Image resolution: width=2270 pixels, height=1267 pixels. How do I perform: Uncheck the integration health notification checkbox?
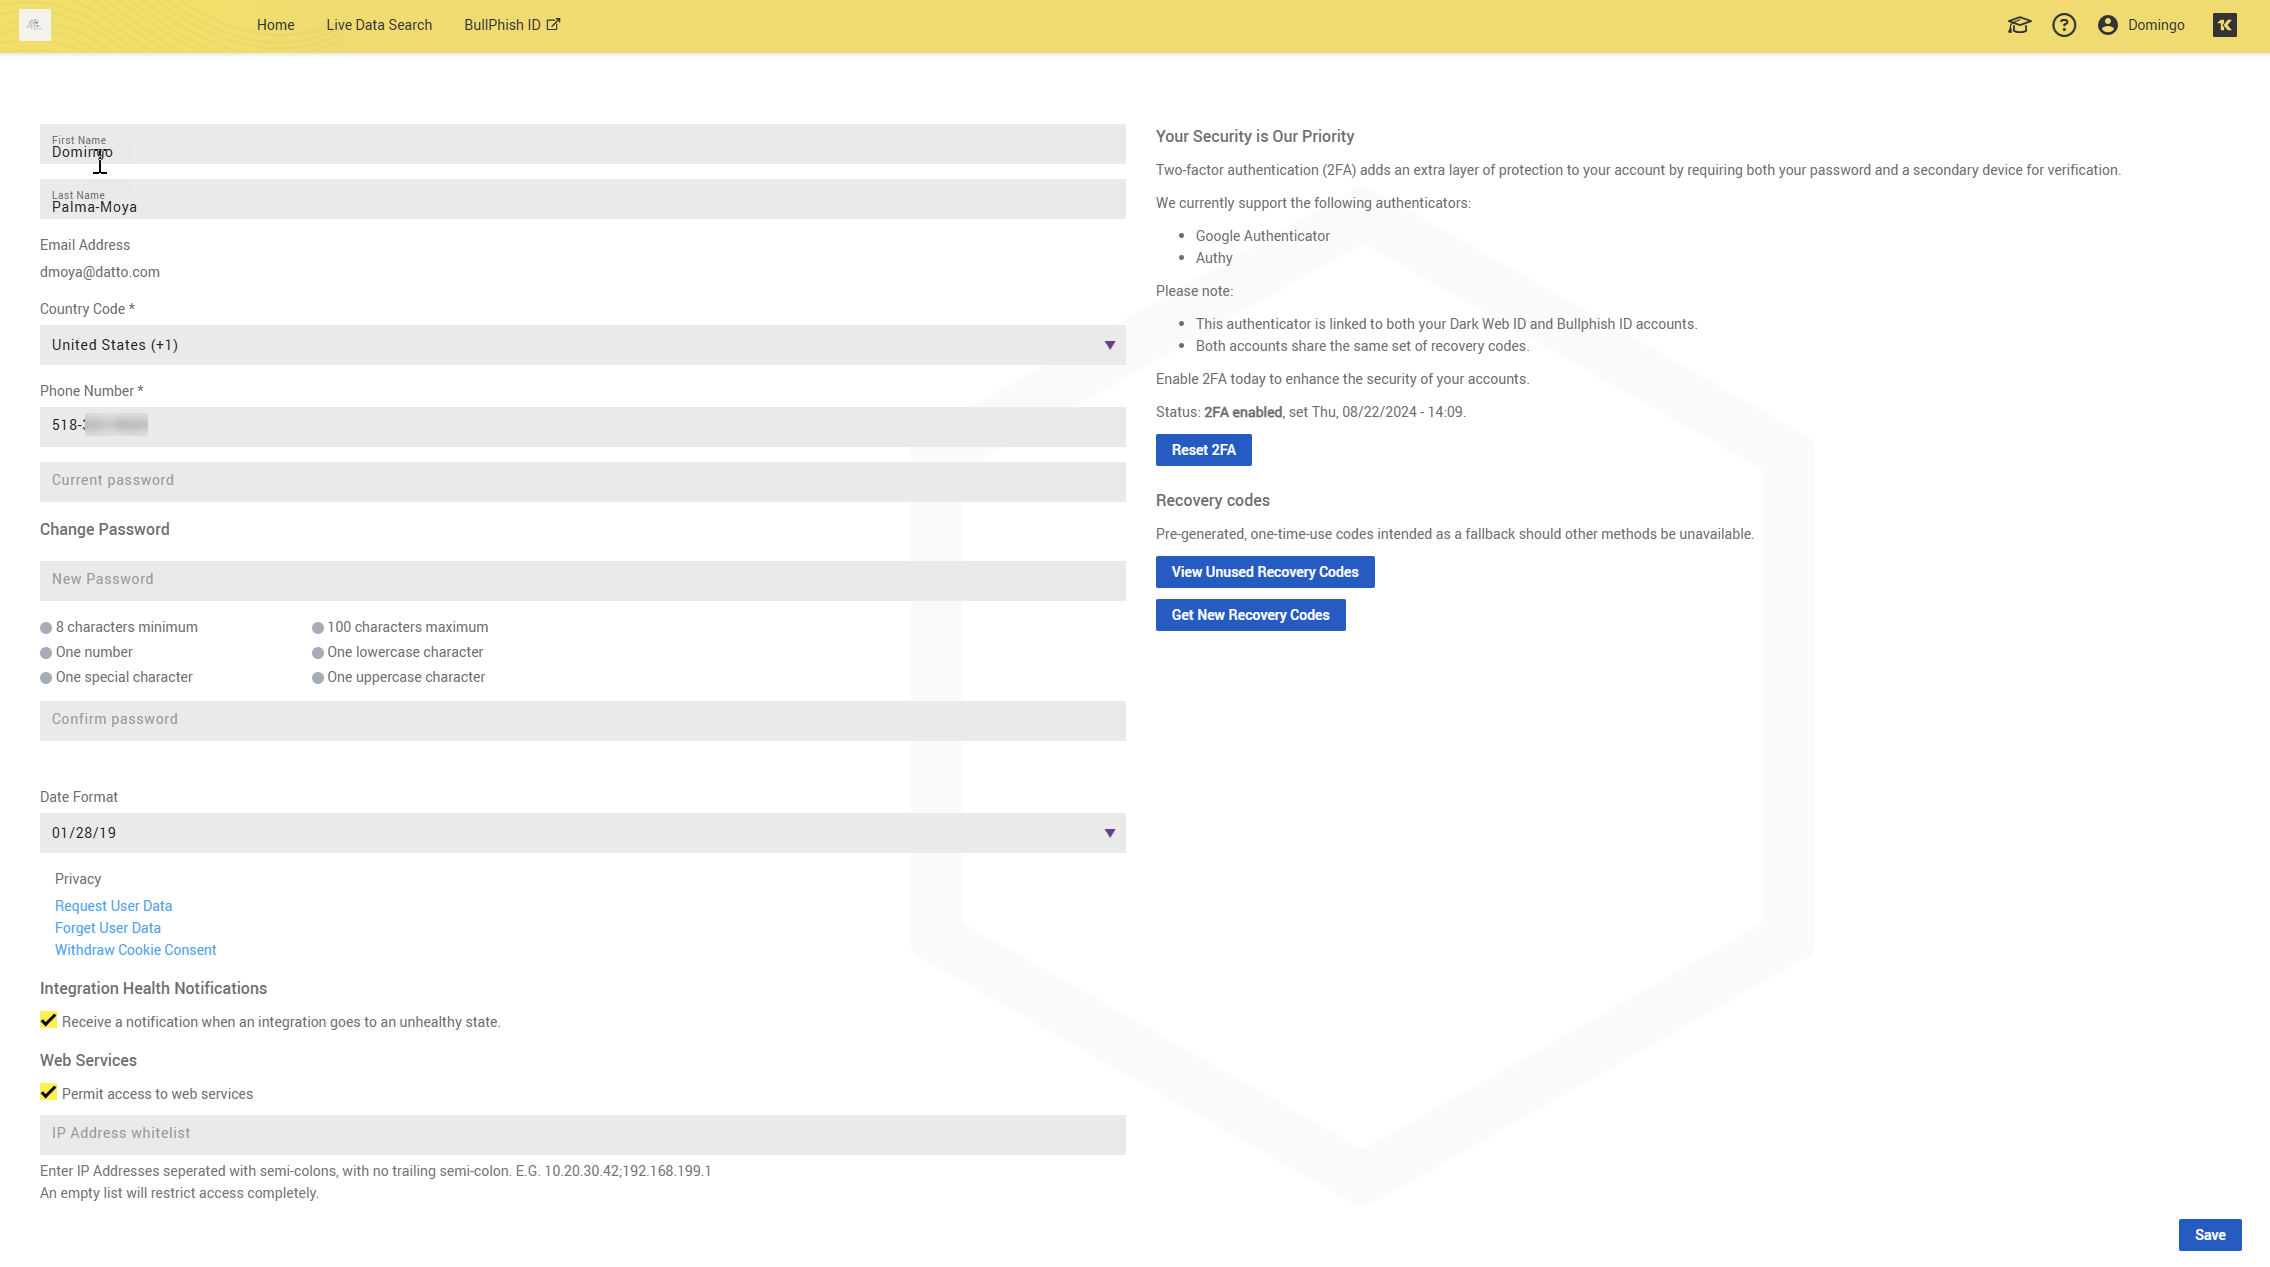pos(48,1020)
